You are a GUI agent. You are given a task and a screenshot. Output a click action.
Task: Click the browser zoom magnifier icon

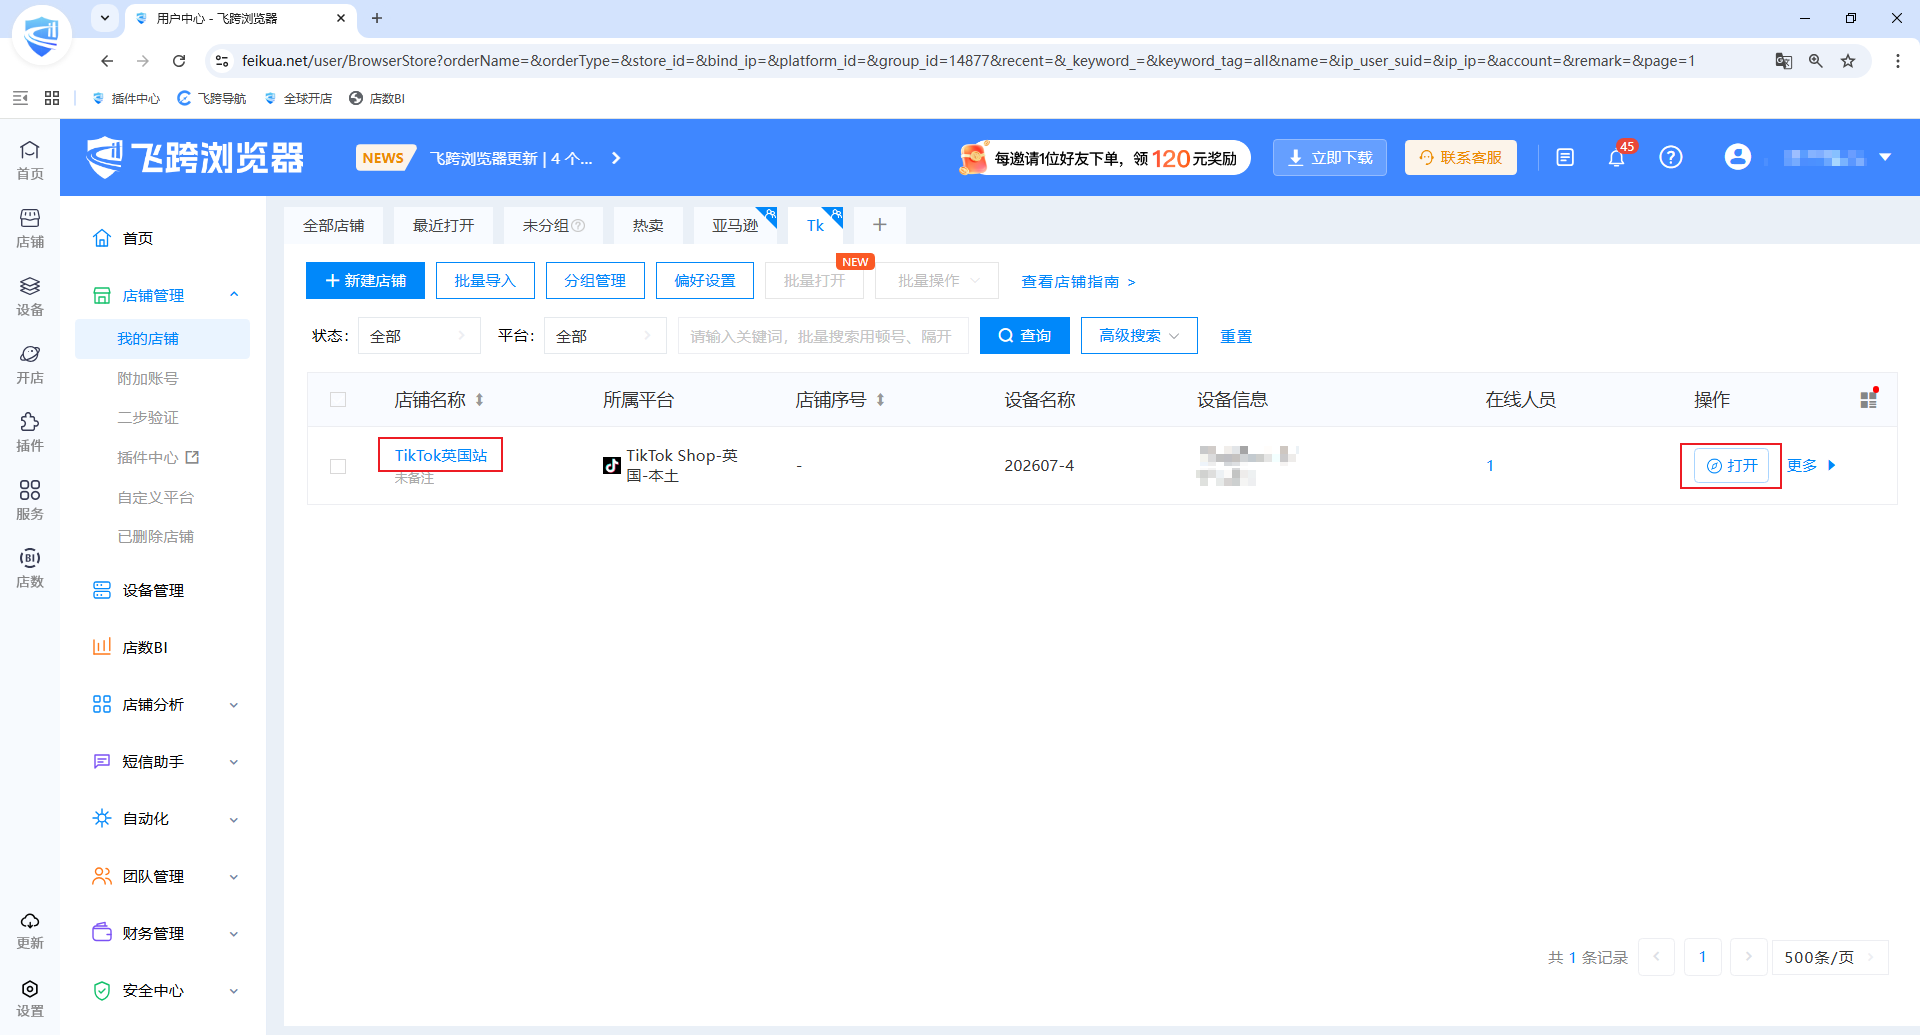1816,61
